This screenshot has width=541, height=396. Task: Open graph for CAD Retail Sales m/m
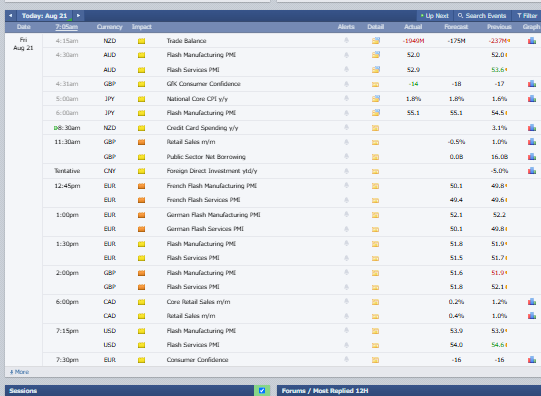click(x=532, y=316)
